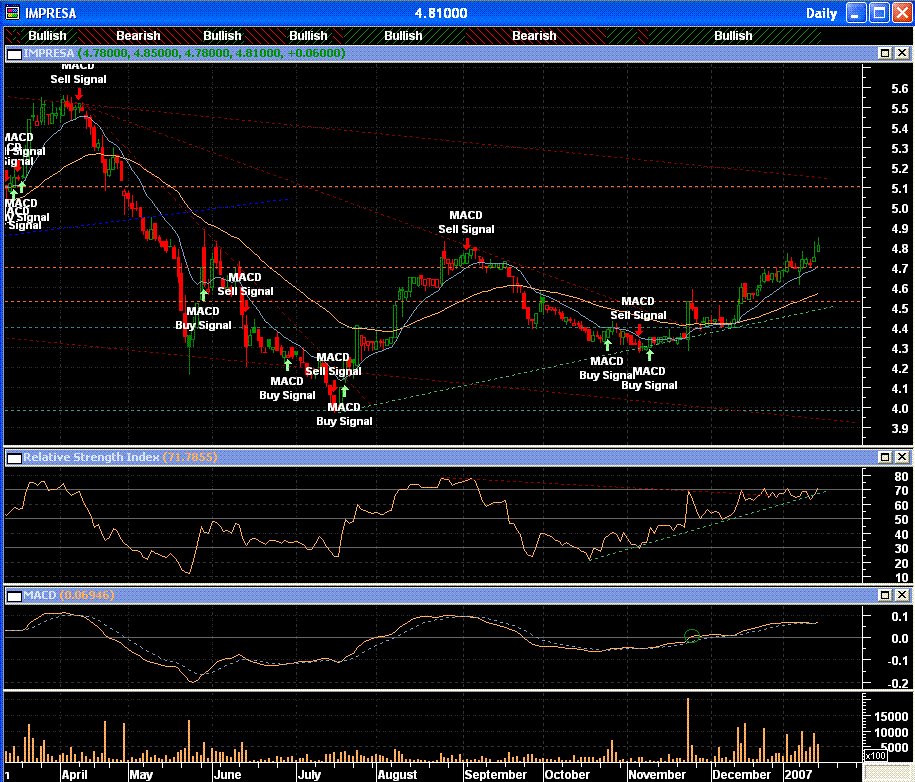Click the November label on date axis
This screenshot has width=915, height=782.
click(x=656, y=774)
